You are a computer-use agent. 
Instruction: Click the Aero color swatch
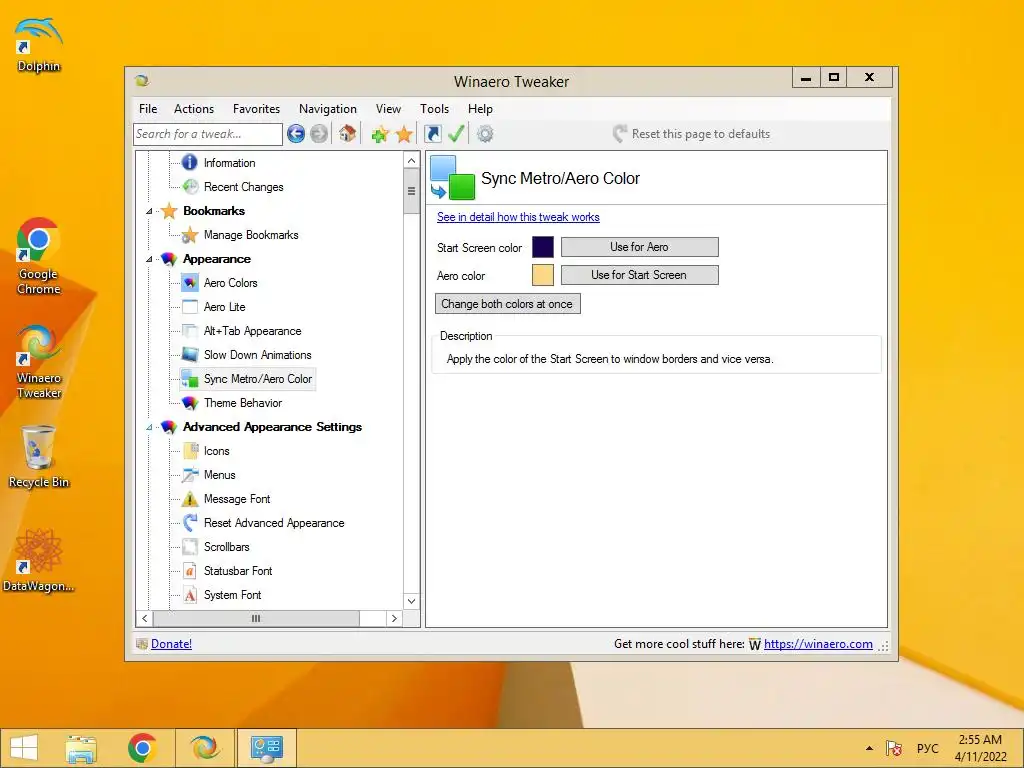pyautogui.click(x=543, y=275)
